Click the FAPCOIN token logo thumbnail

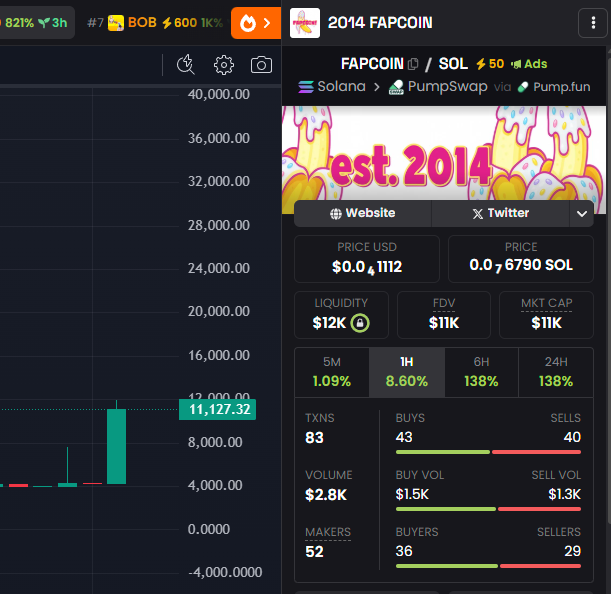[x=305, y=23]
